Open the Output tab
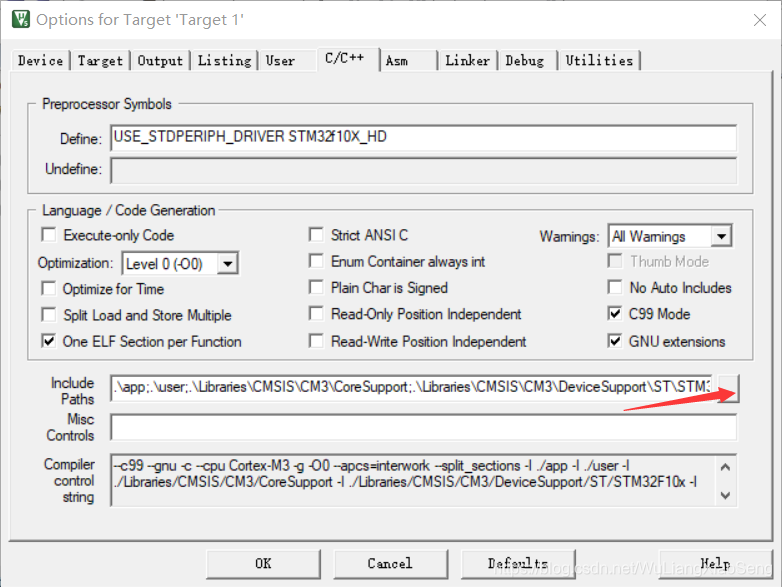Screen dimensions: 782x587 [x=160, y=61]
